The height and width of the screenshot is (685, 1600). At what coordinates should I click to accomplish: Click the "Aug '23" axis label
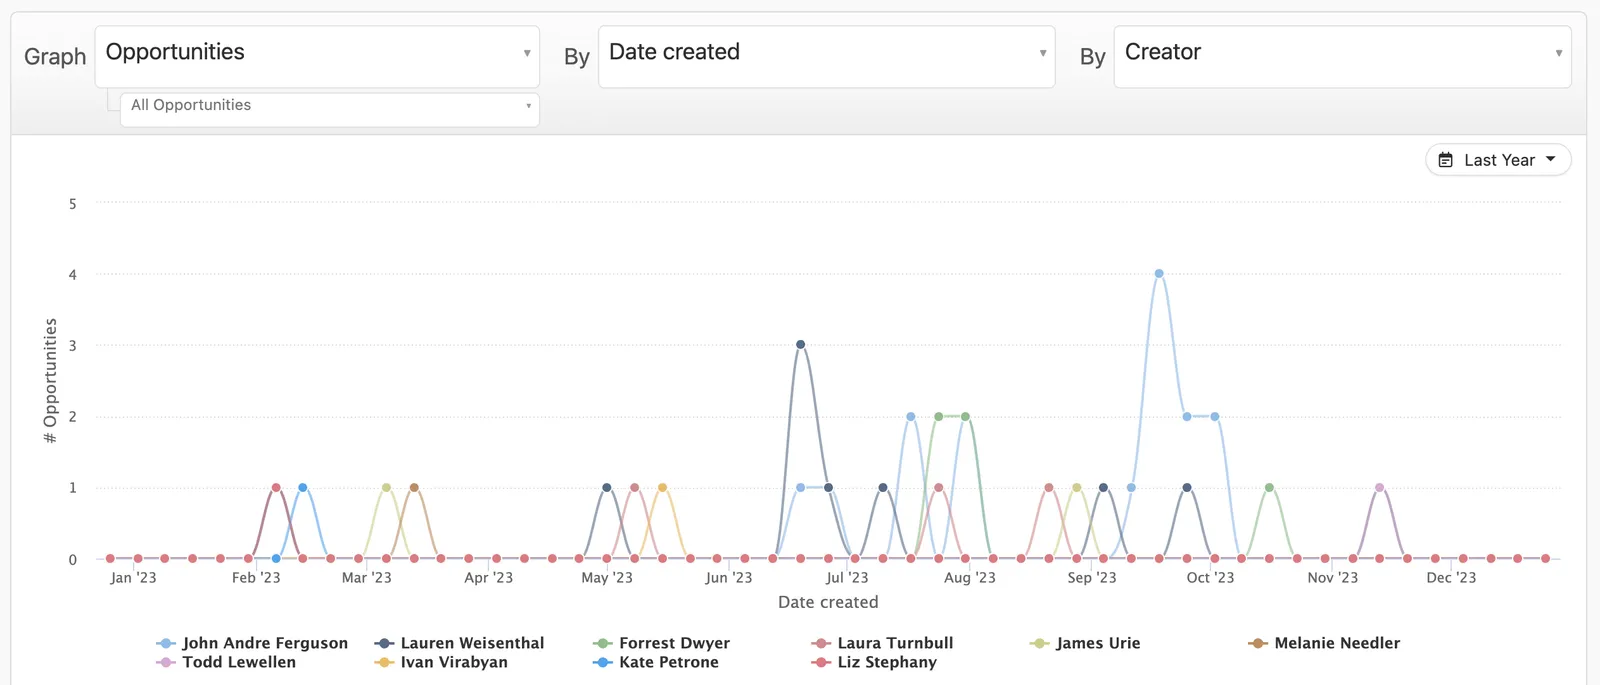point(970,578)
